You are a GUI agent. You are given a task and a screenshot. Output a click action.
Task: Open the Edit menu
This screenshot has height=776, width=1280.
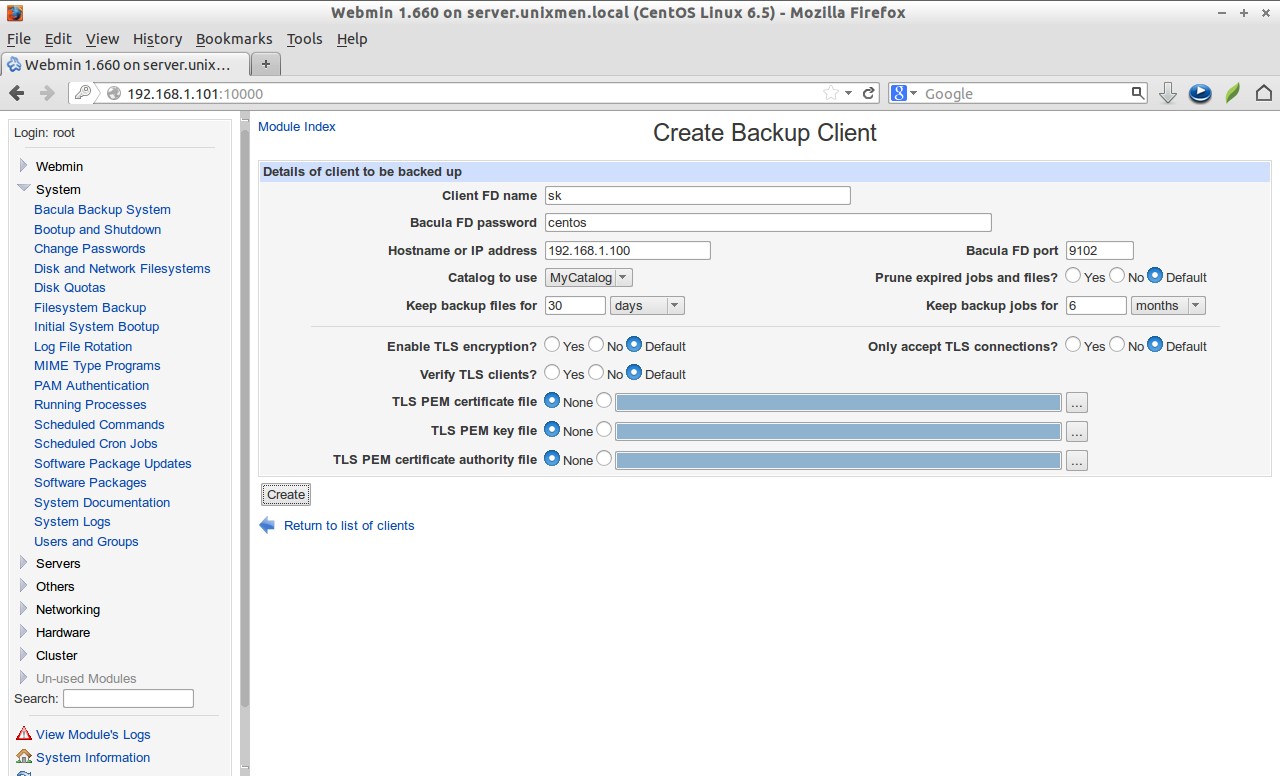tap(58, 39)
